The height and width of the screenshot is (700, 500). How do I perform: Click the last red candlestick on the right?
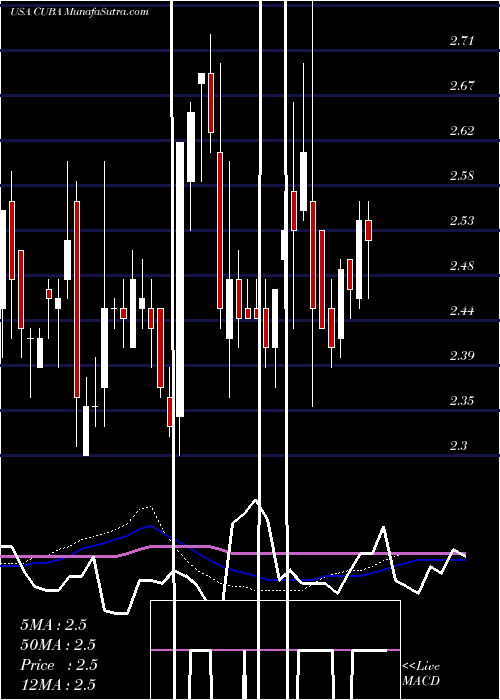368,230
